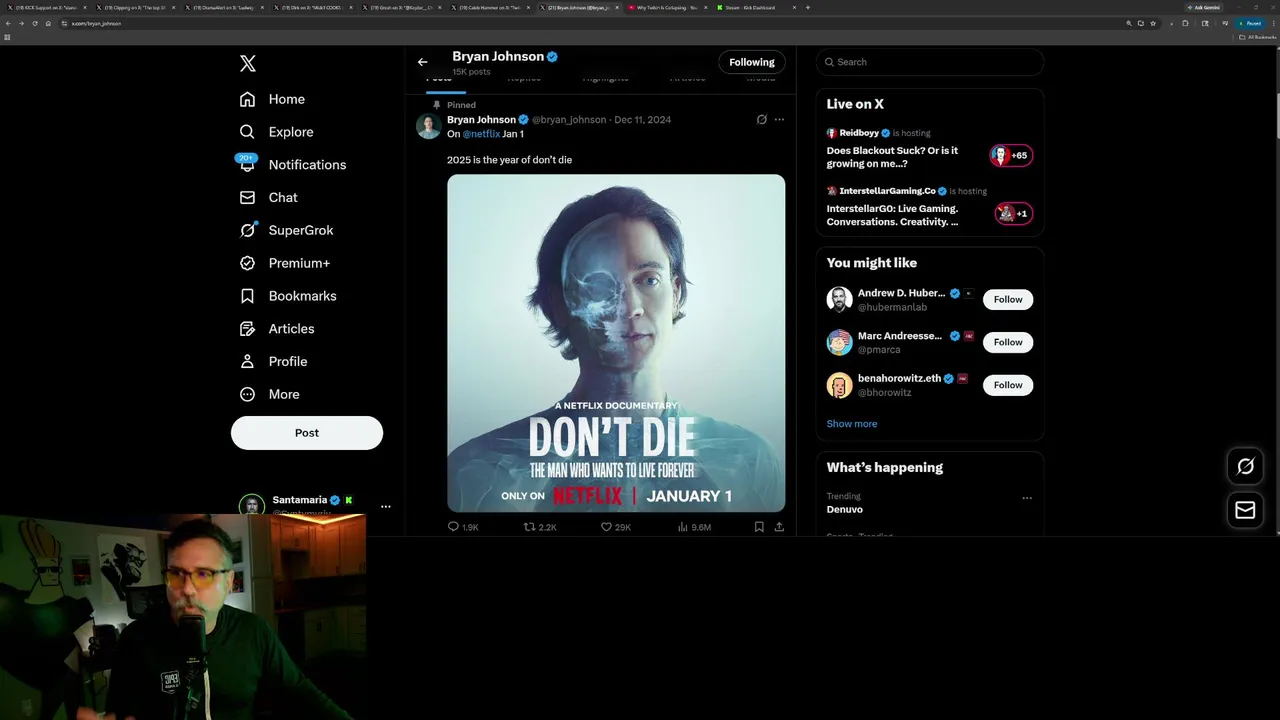Open Articles in the sidebar
Viewport: 1280px width, 720px height.
click(277, 329)
